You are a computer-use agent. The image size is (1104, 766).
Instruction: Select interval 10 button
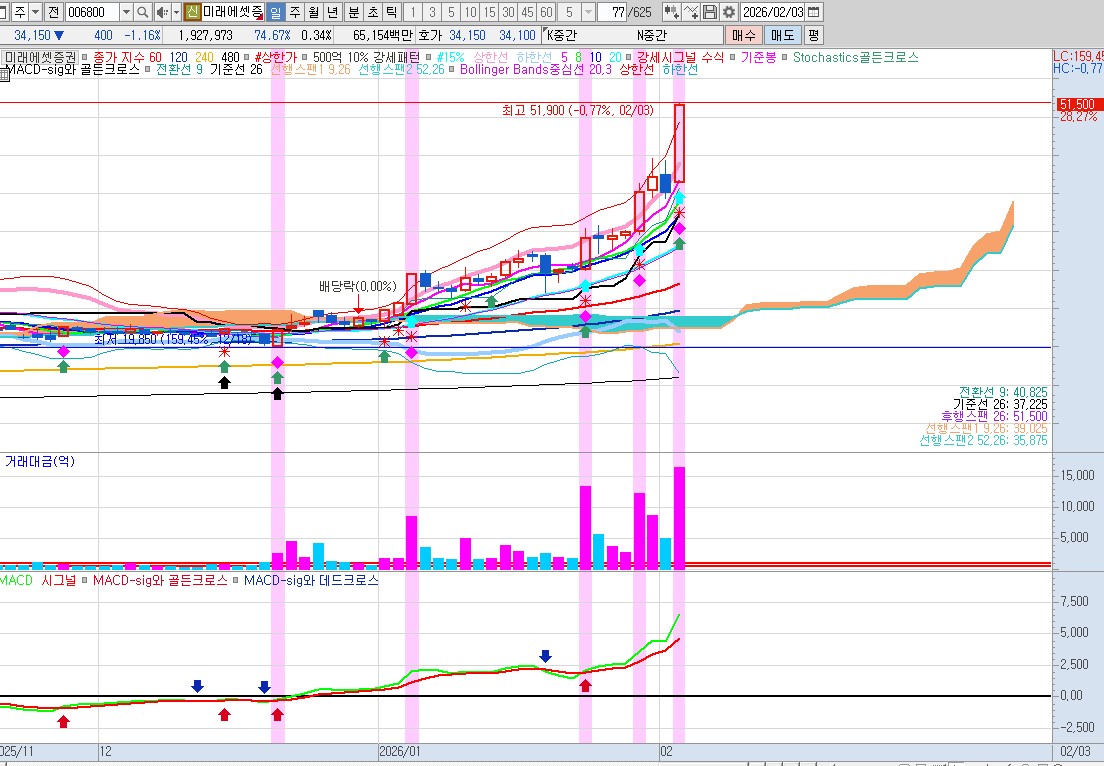click(470, 12)
